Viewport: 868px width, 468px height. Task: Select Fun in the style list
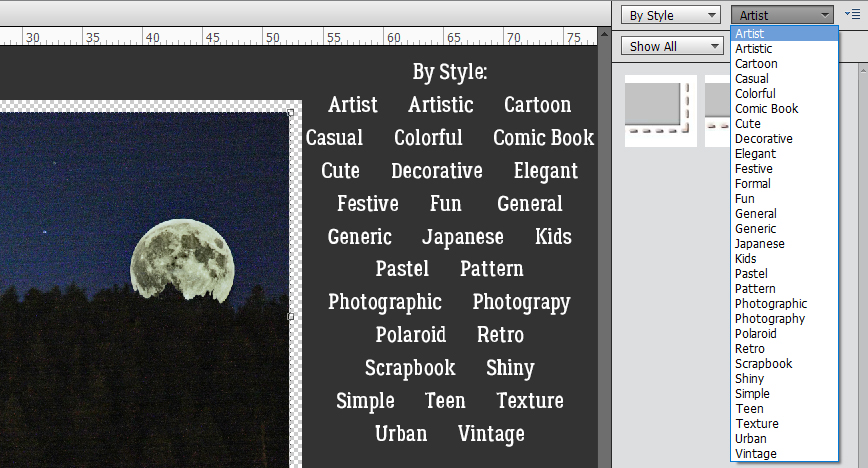[784, 198]
